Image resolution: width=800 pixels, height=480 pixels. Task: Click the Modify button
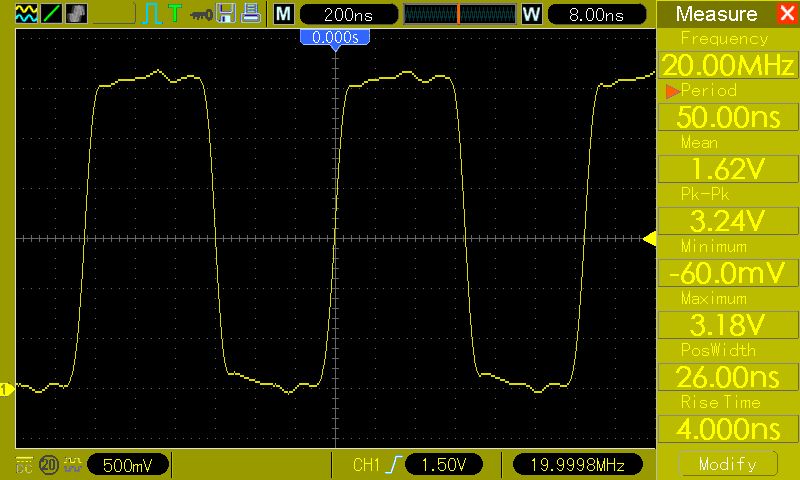pyautogui.click(x=728, y=464)
